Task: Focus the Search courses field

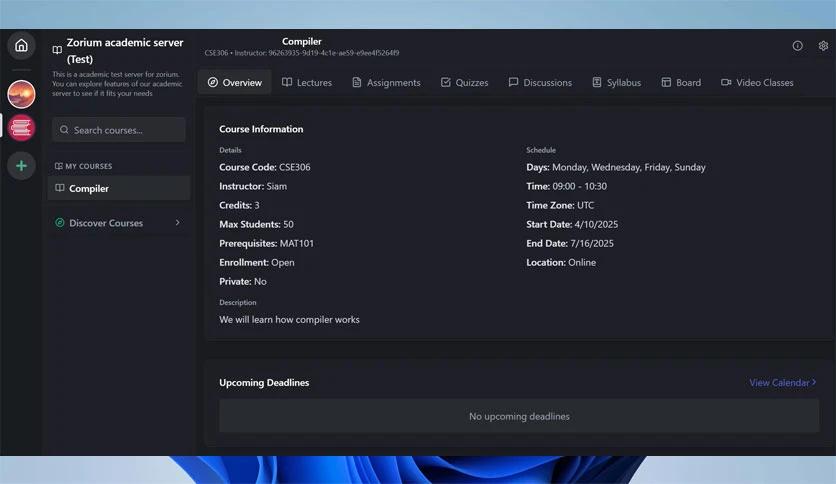Action: (119, 130)
